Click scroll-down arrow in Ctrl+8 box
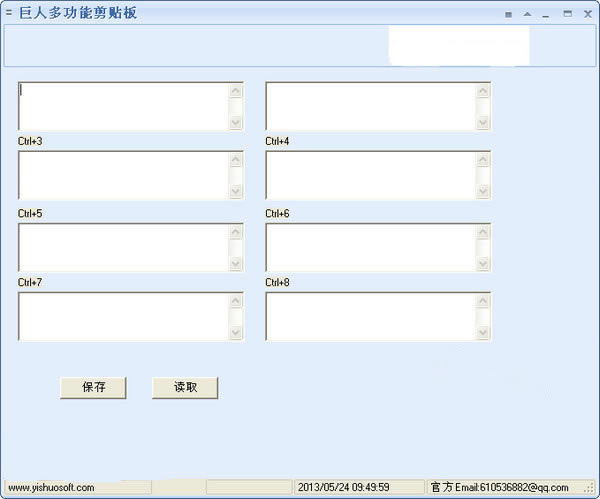This screenshot has height=499, width=600. [x=483, y=333]
